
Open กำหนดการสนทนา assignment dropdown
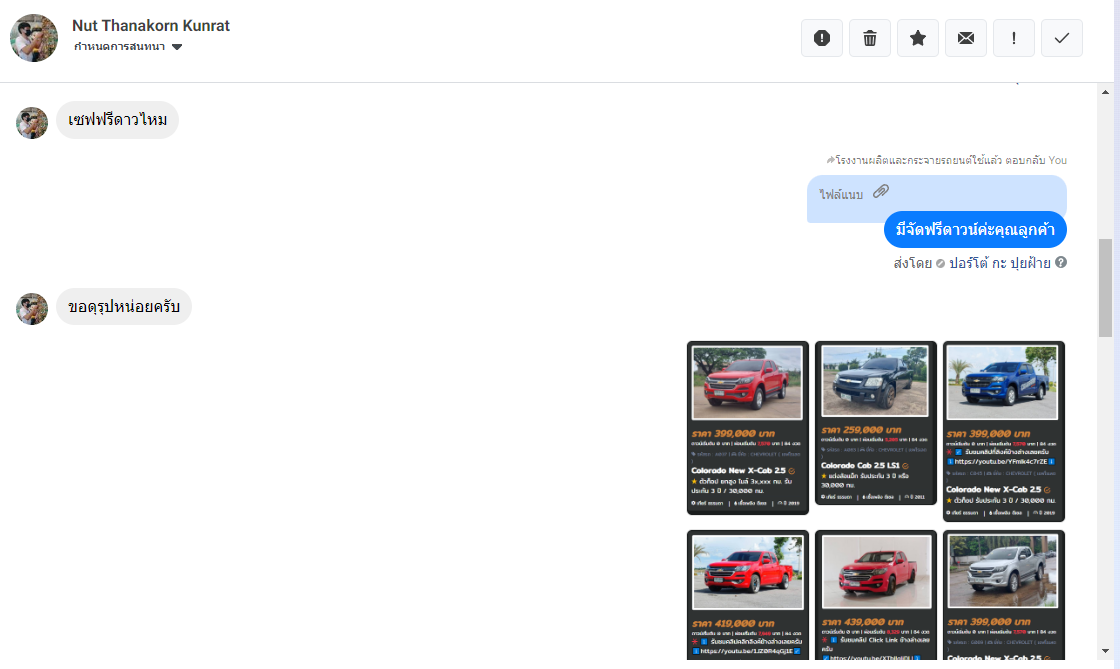click(128, 46)
